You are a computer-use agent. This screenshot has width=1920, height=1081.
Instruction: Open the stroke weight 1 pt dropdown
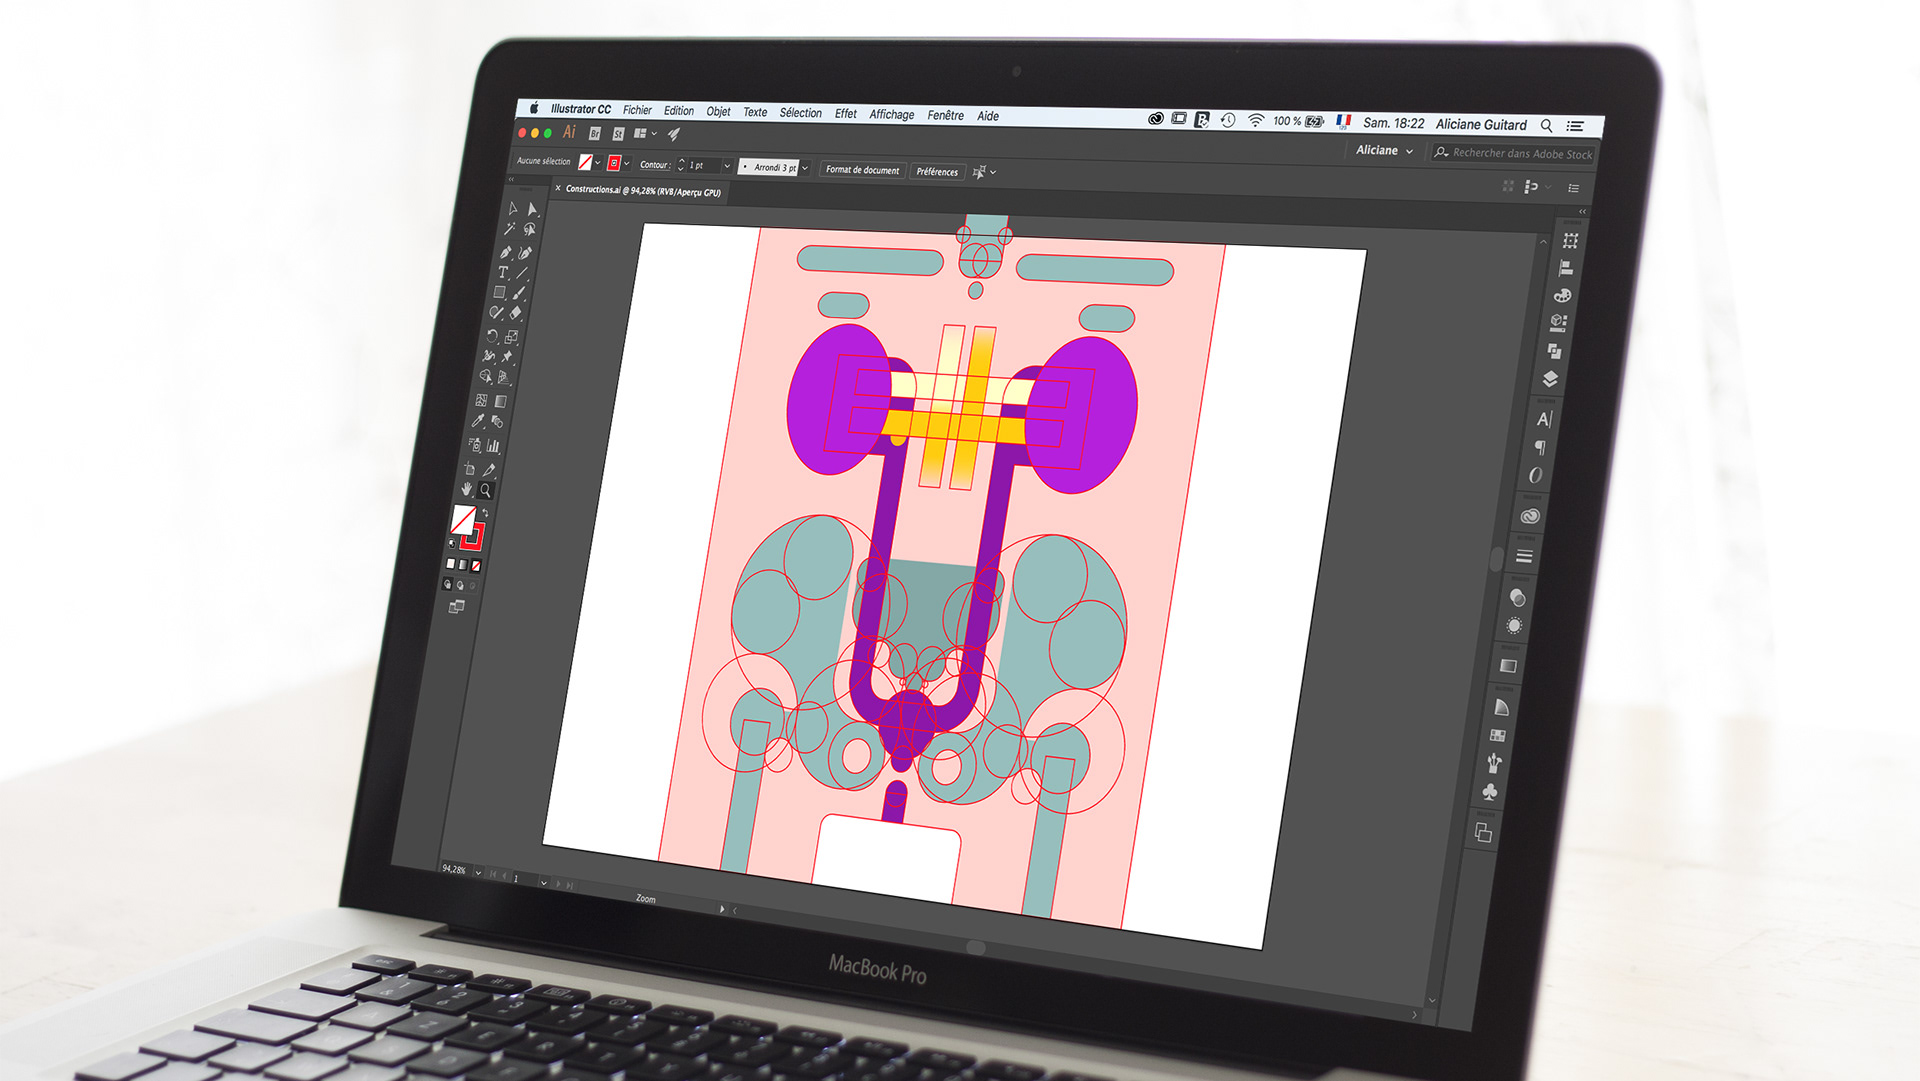click(x=727, y=166)
